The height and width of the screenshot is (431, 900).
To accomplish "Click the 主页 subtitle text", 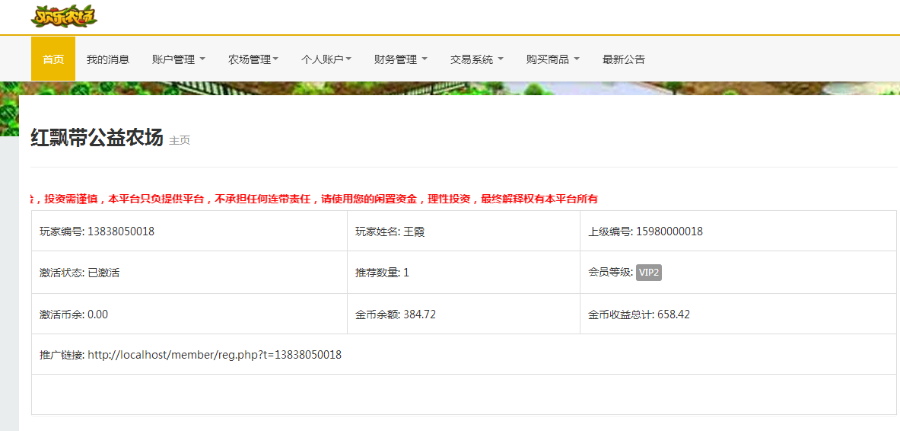I will (179, 141).
